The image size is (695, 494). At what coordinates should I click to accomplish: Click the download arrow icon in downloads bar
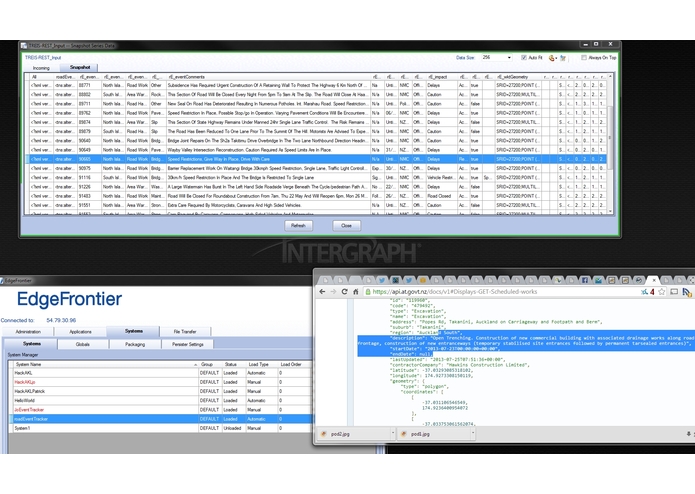688,434
